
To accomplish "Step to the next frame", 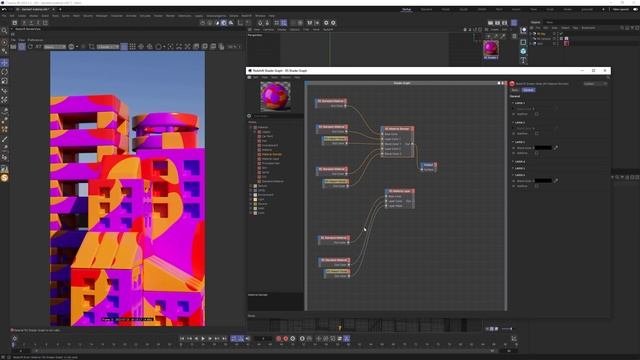I will coord(210,338).
